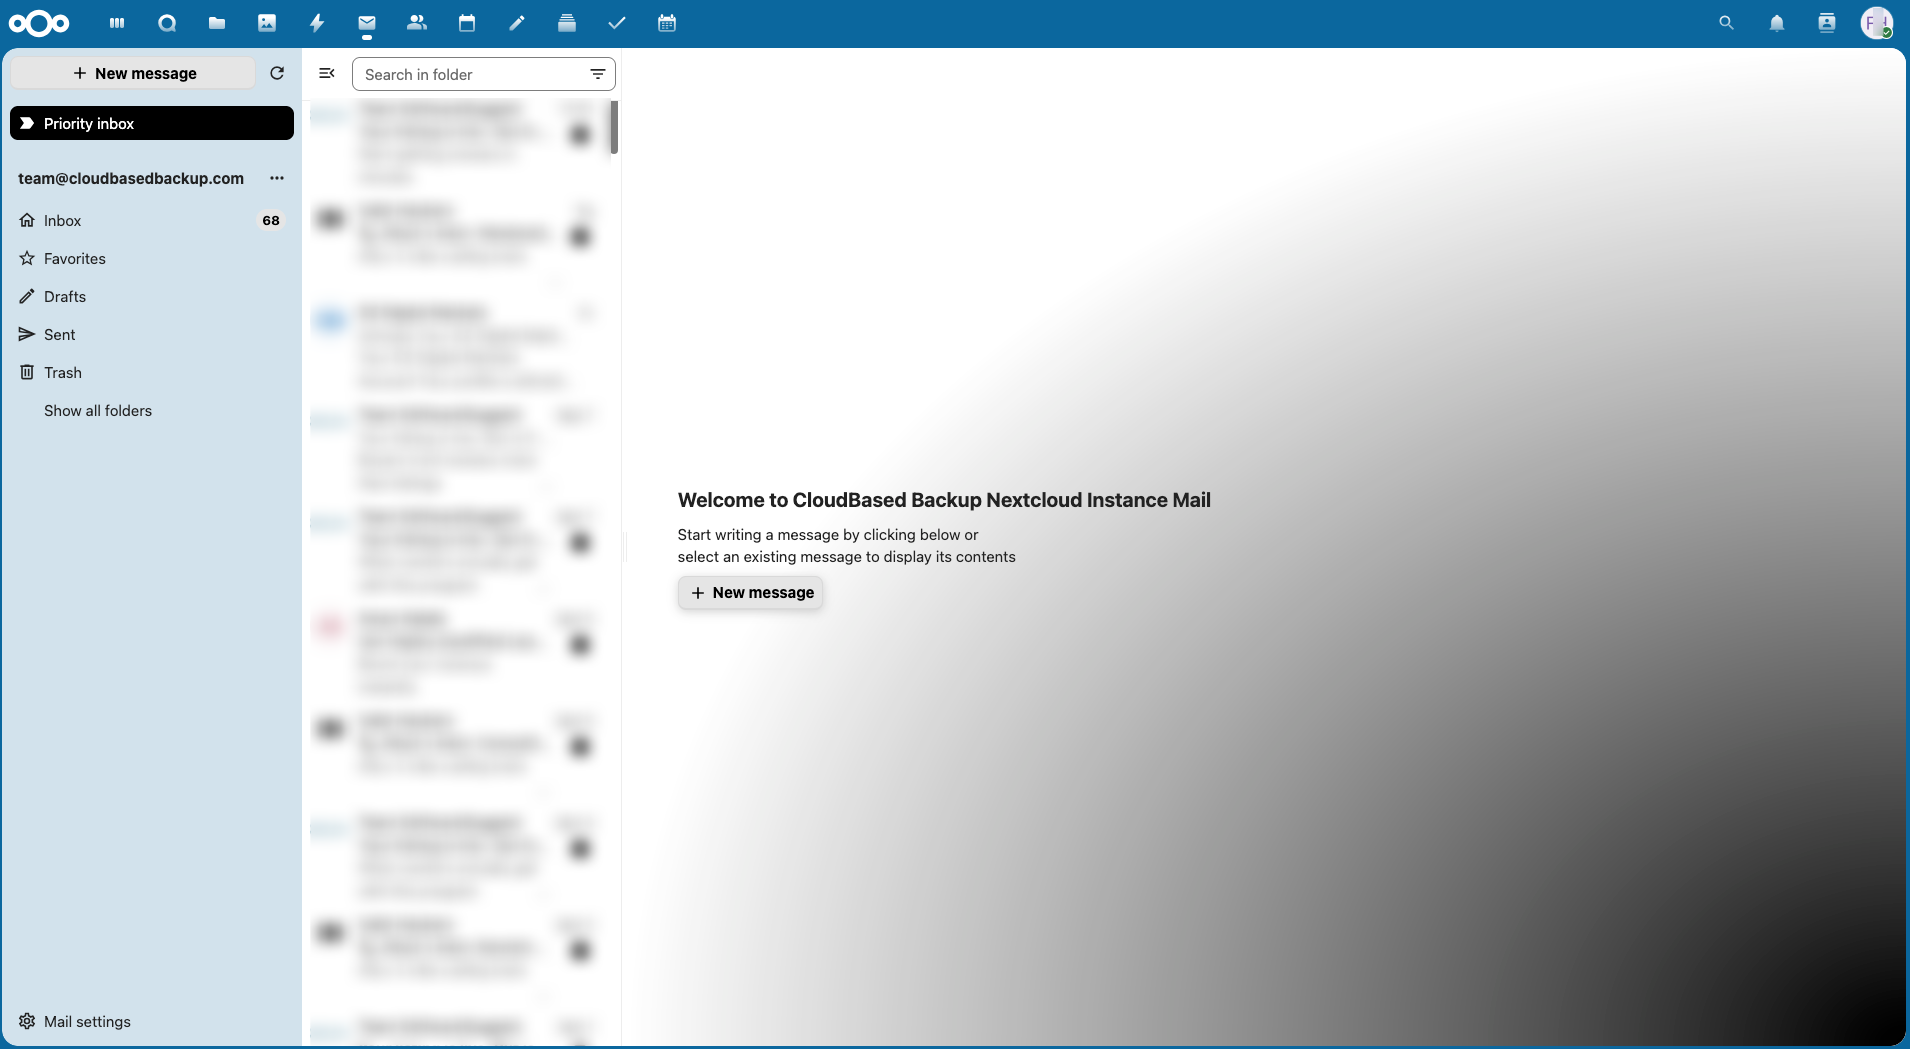Open the Deck app icon
1910x1049 pixels.
[567, 23]
